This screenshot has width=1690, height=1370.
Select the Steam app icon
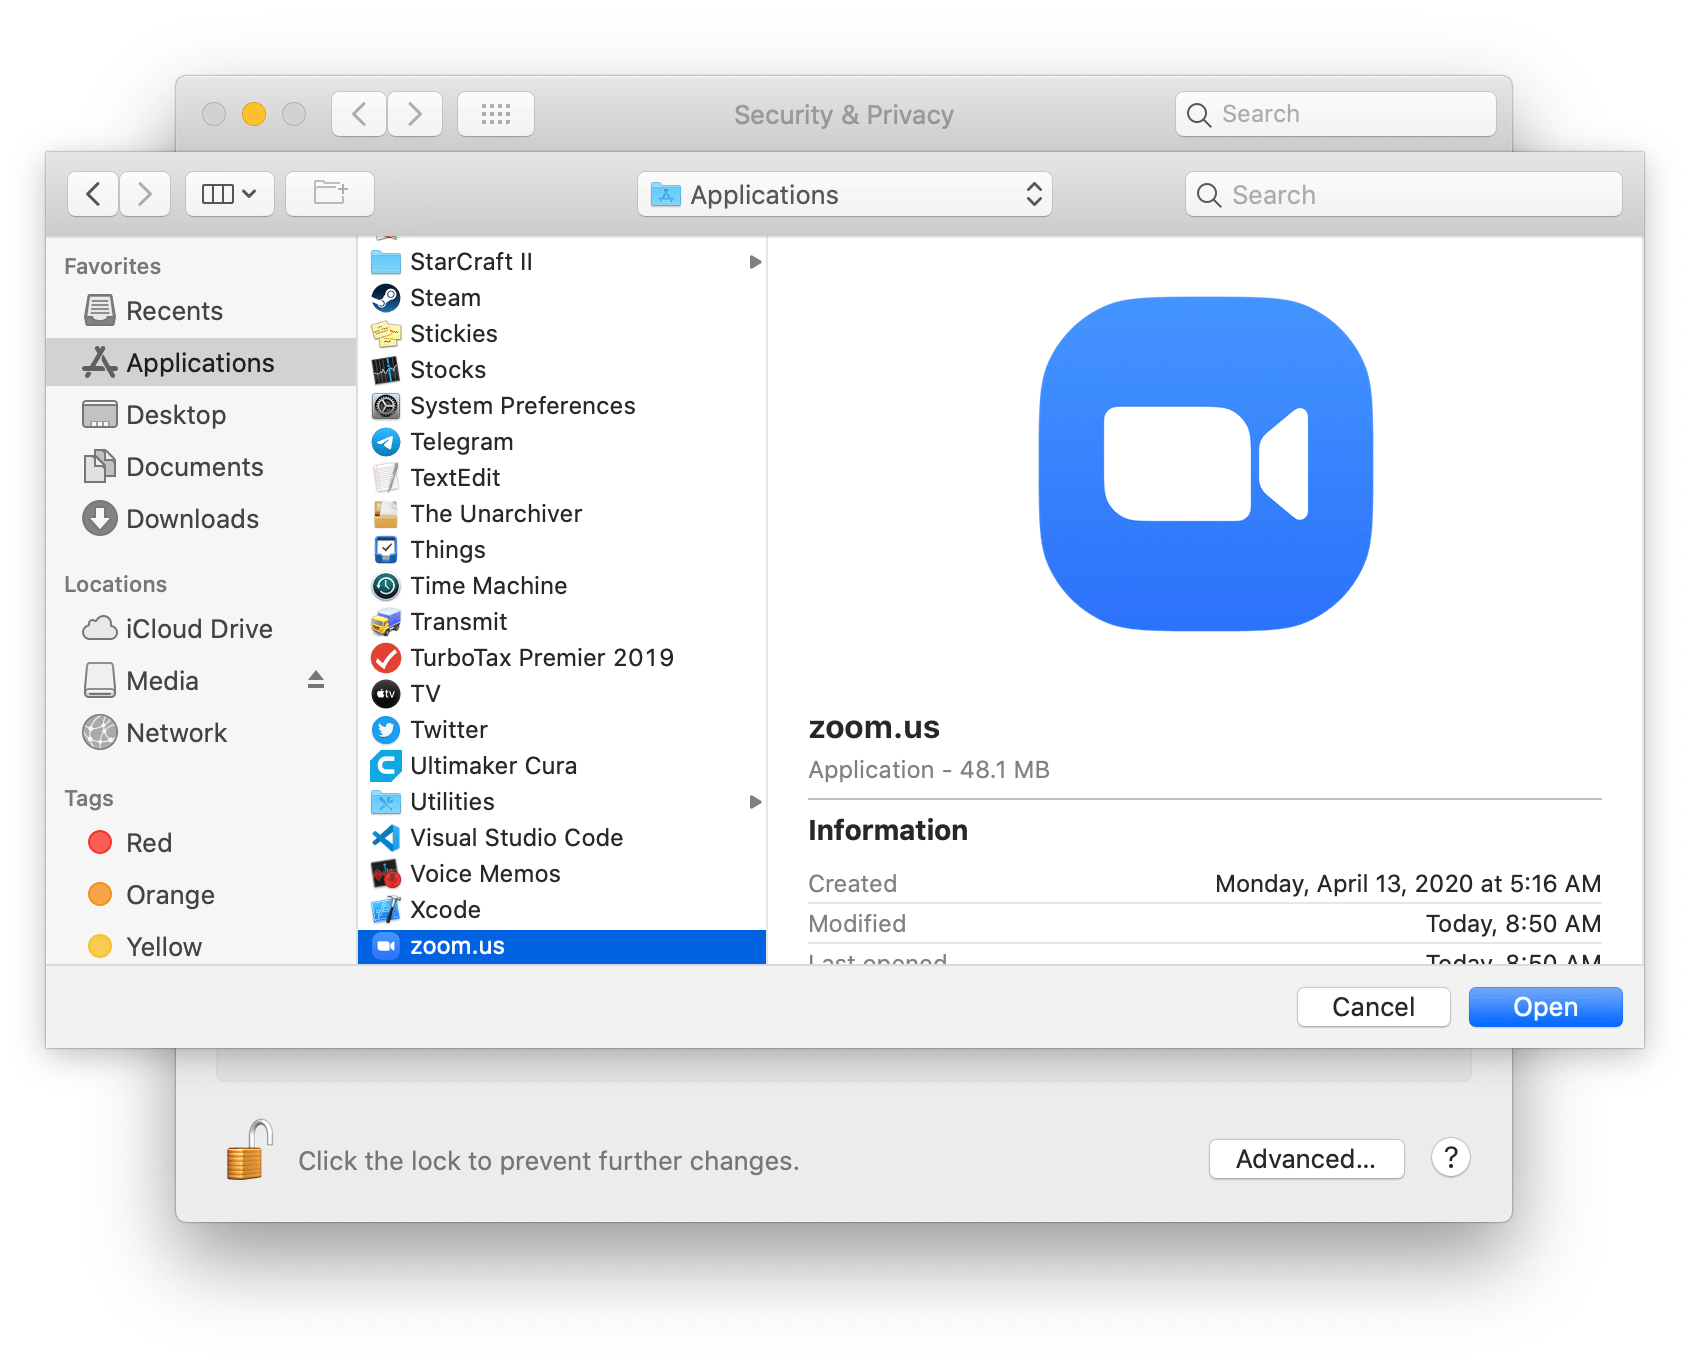point(386,297)
